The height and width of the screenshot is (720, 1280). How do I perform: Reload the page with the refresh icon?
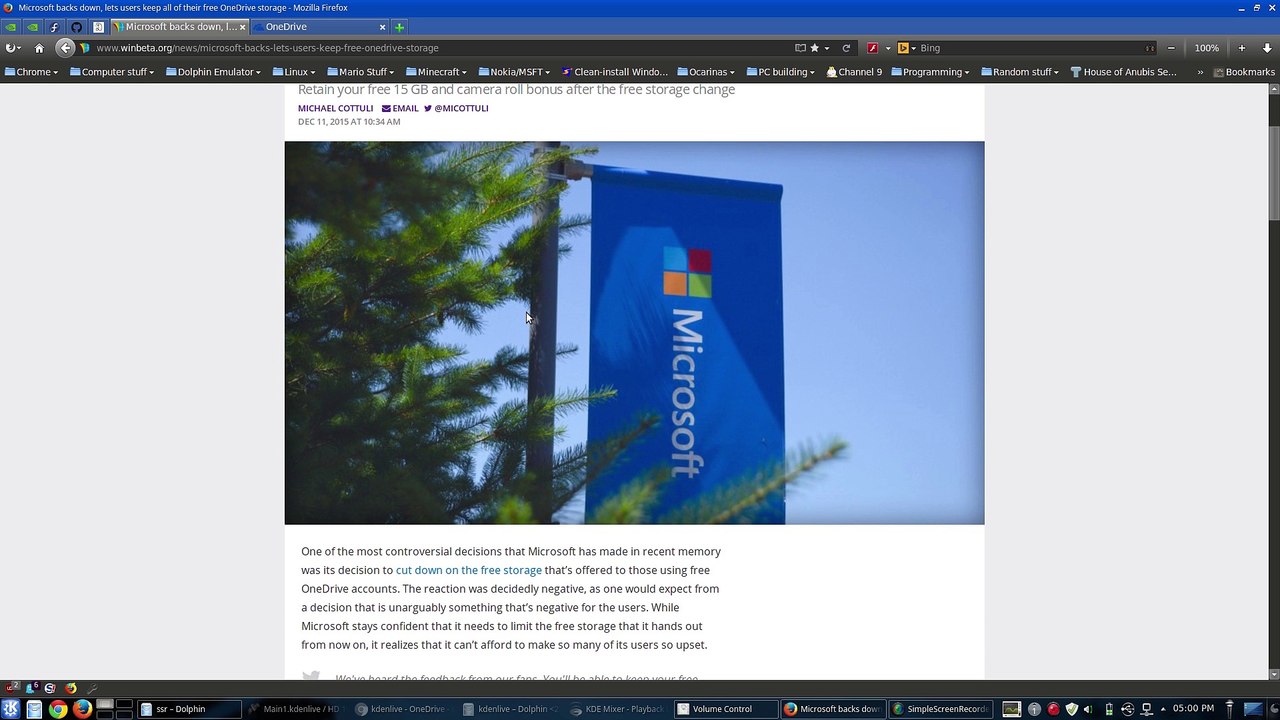(x=846, y=48)
